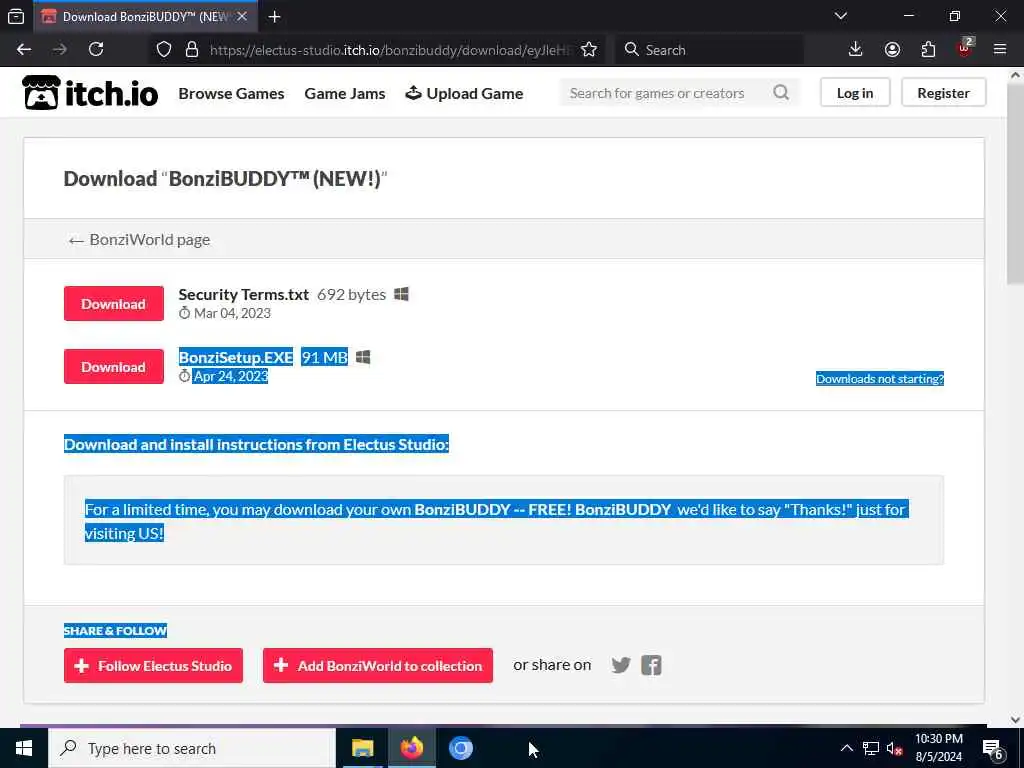1024x768 pixels.
Task: Click the Register button
Action: (x=943, y=93)
